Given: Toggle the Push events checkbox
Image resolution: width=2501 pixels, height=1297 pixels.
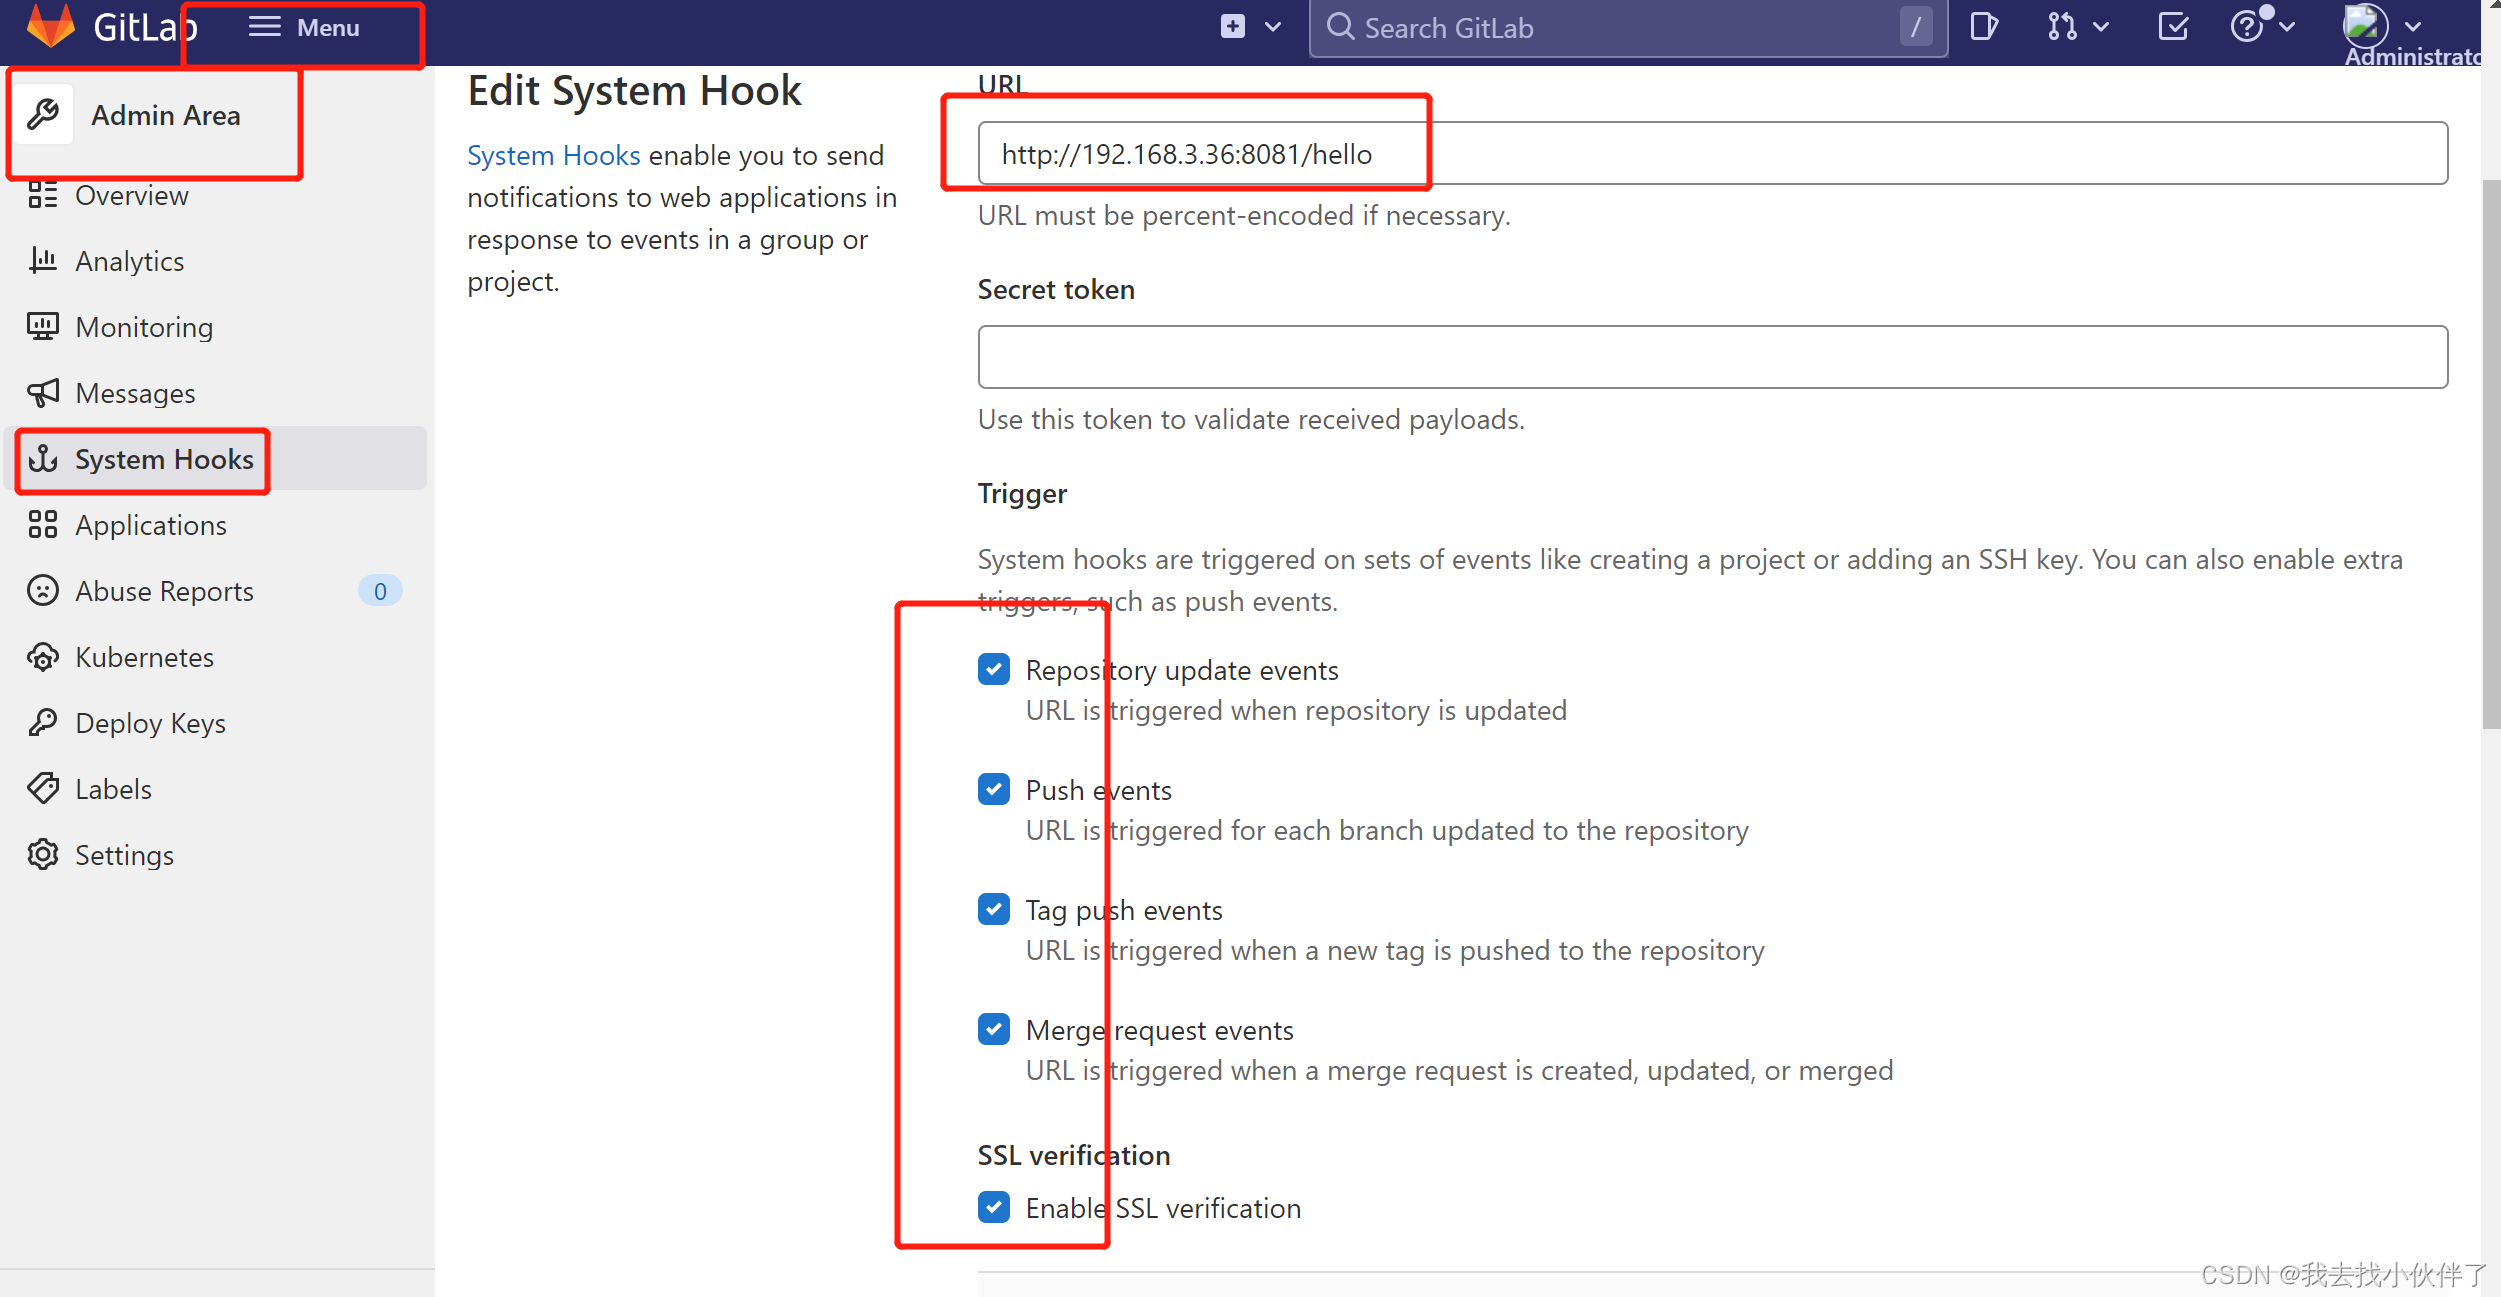Looking at the screenshot, I should pos(994,790).
